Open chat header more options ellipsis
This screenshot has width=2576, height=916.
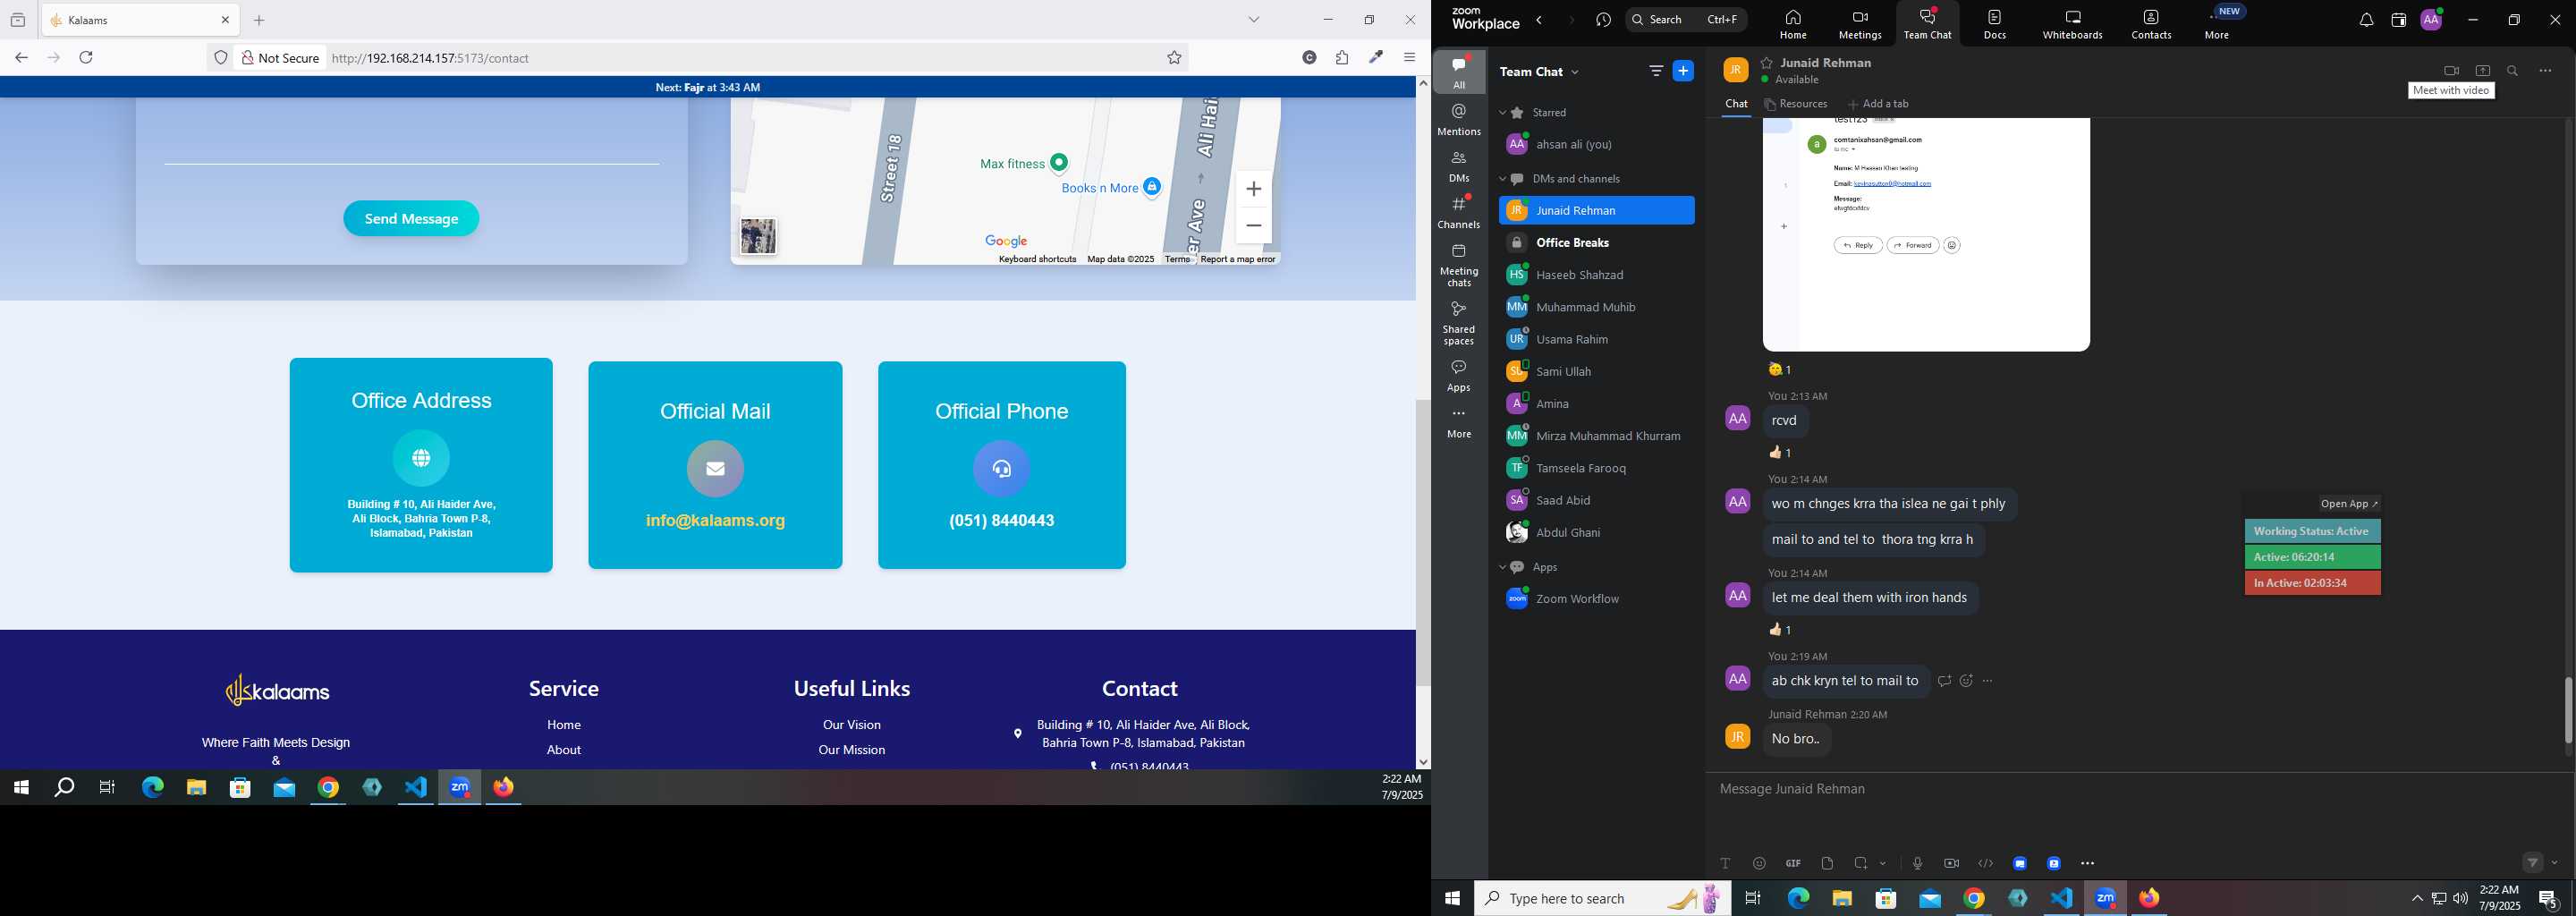pos(2545,71)
